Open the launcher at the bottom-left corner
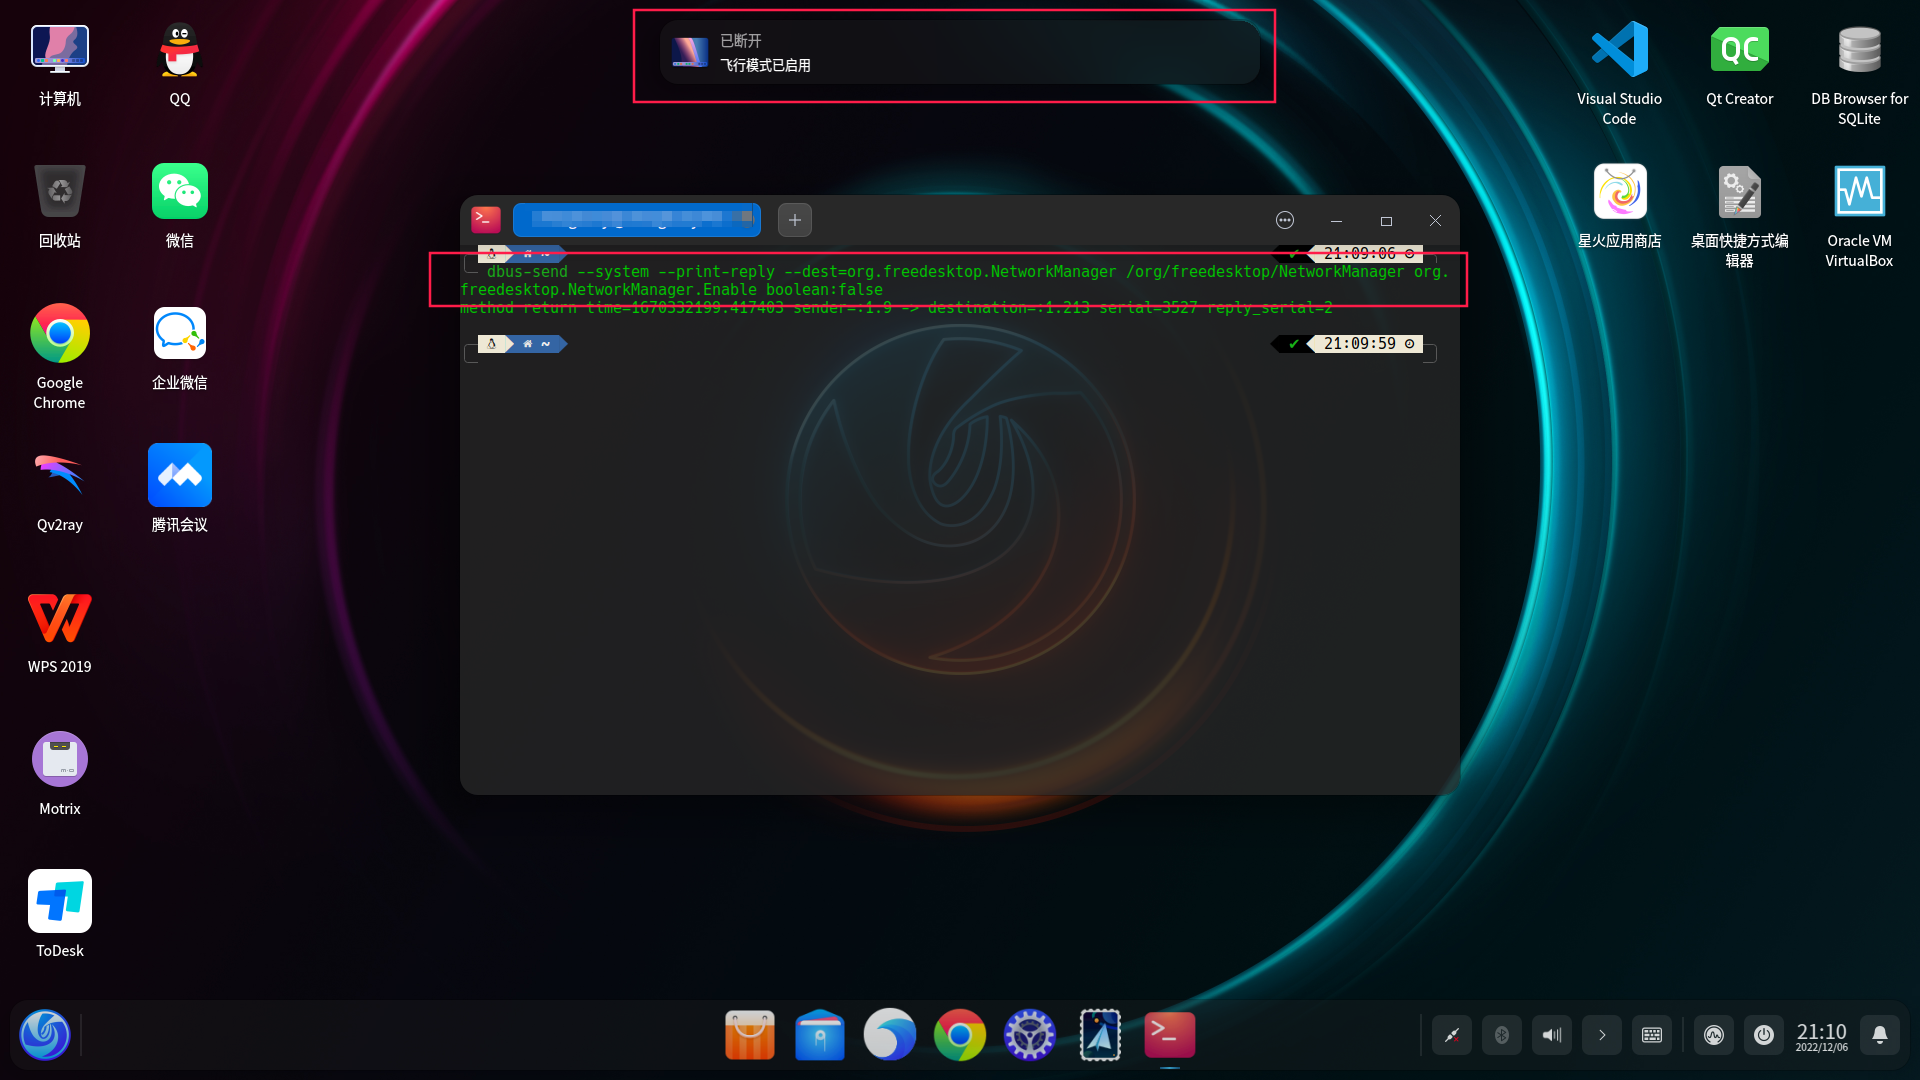Image resolution: width=1920 pixels, height=1080 pixels. 44,1035
